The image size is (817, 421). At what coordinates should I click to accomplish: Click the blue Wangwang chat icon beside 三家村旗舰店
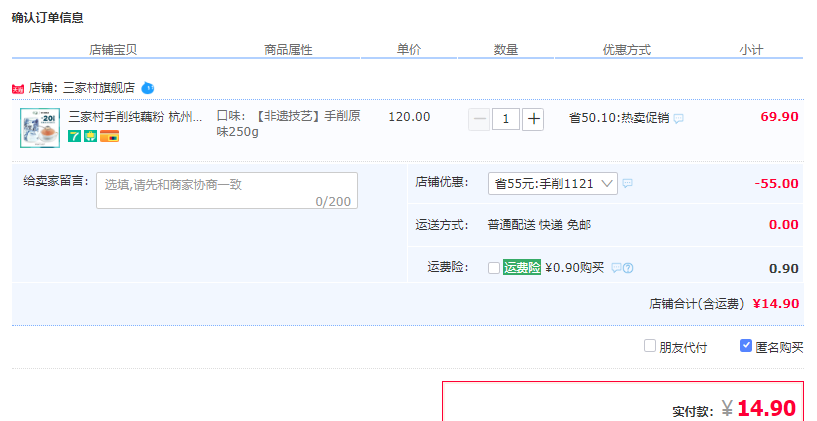click(148, 88)
